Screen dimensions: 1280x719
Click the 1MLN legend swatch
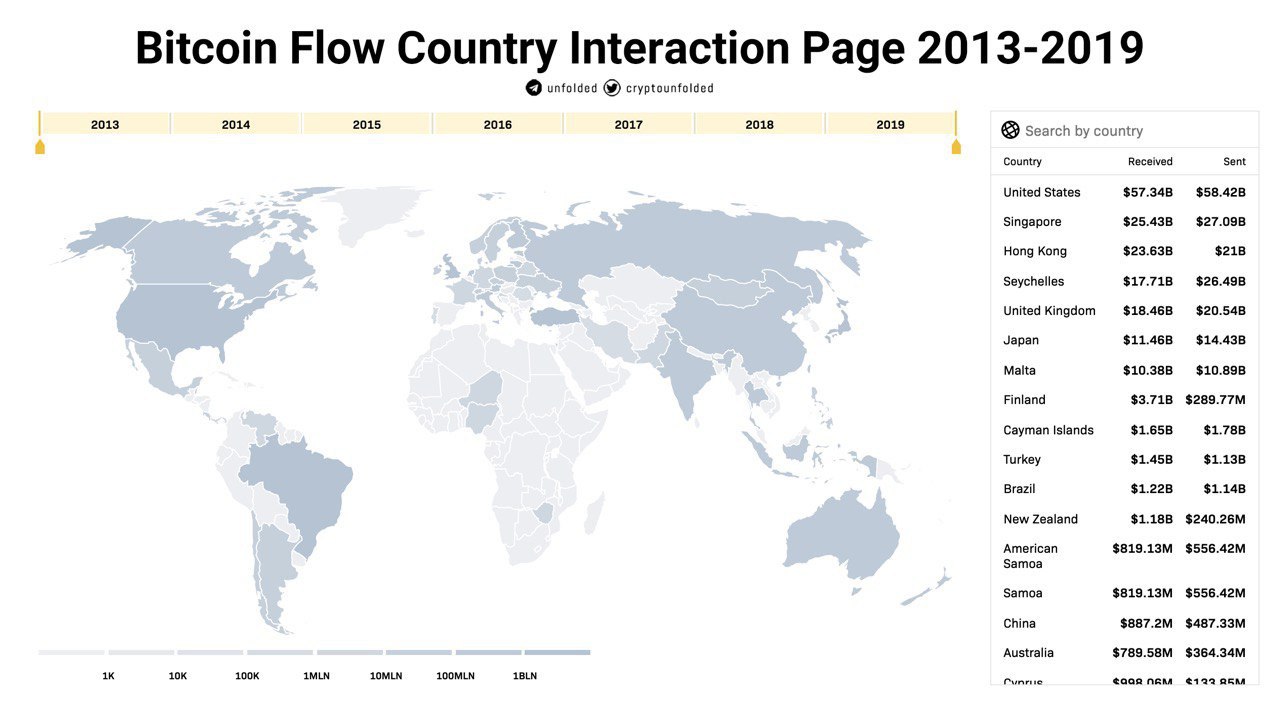(280, 652)
